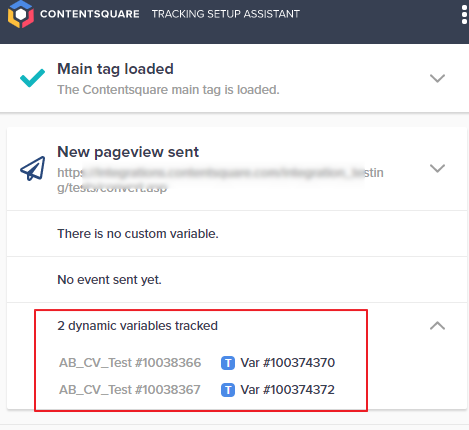The height and width of the screenshot is (430, 469).
Task: Click the Var #100374372 value
Action: pyautogui.click(x=288, y=390)
